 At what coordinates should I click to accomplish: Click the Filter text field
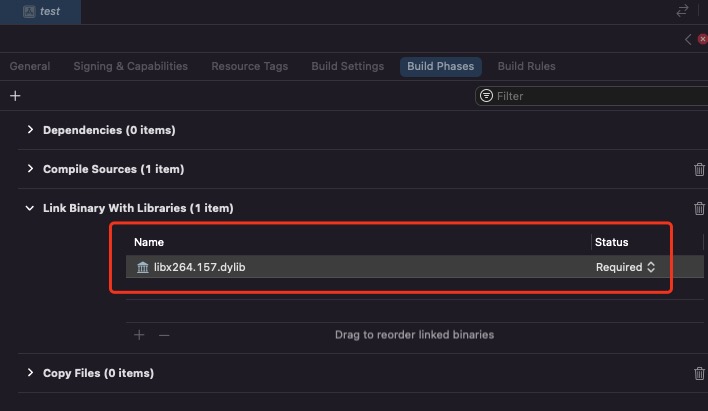pyautogui.click(x=590, y=96)
